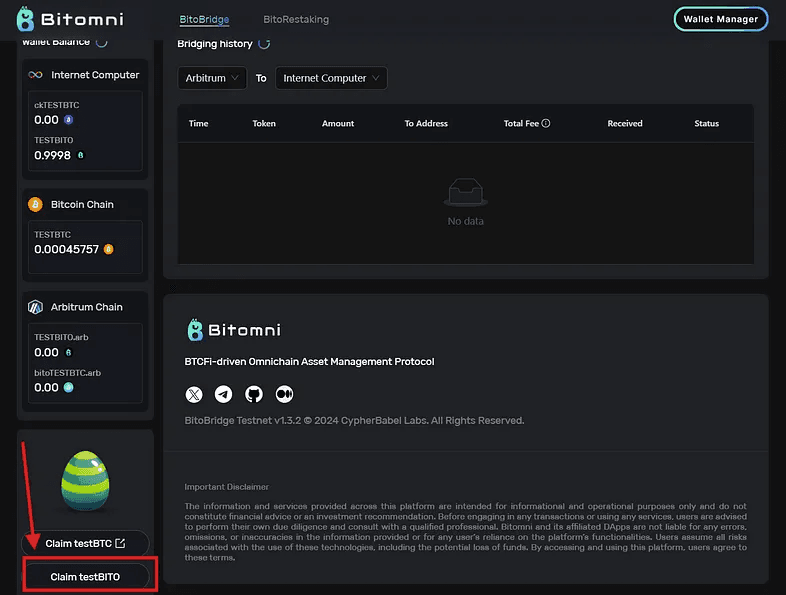Click the TESTBITO token icon
The height and width of the screenshot is (595, 786).
[80, 155]
